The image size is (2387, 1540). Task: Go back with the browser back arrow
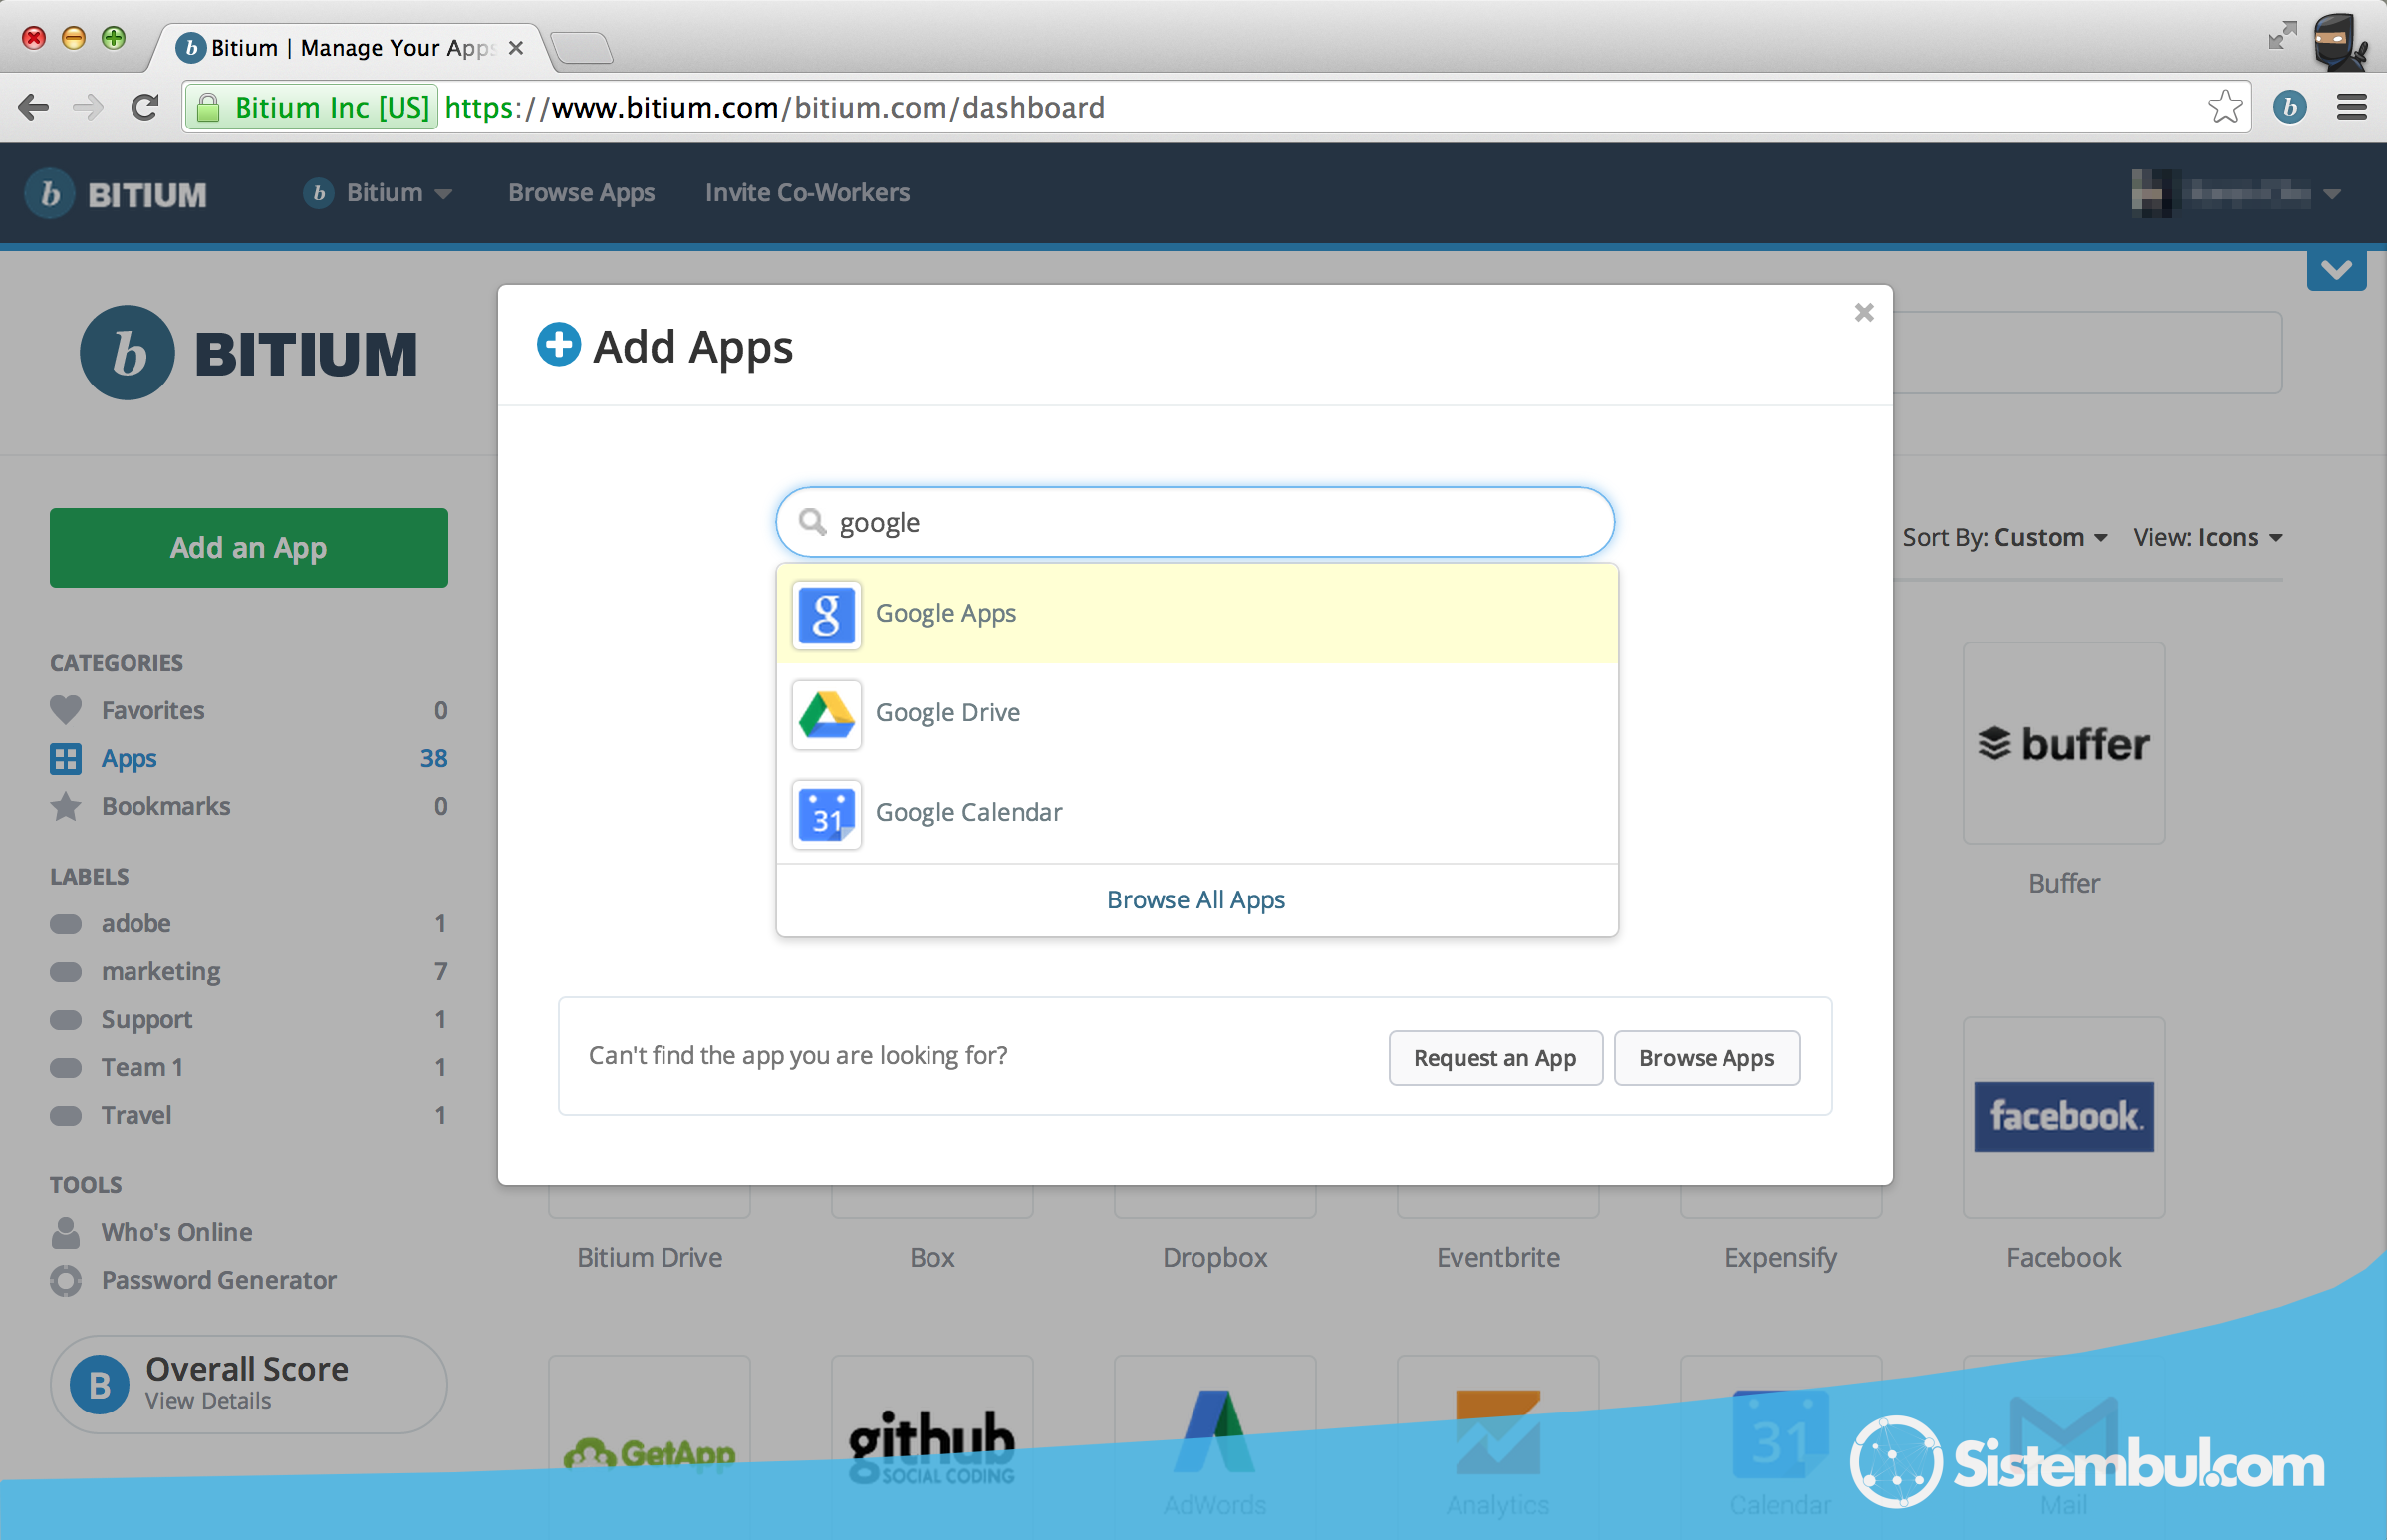pos(33,107)
